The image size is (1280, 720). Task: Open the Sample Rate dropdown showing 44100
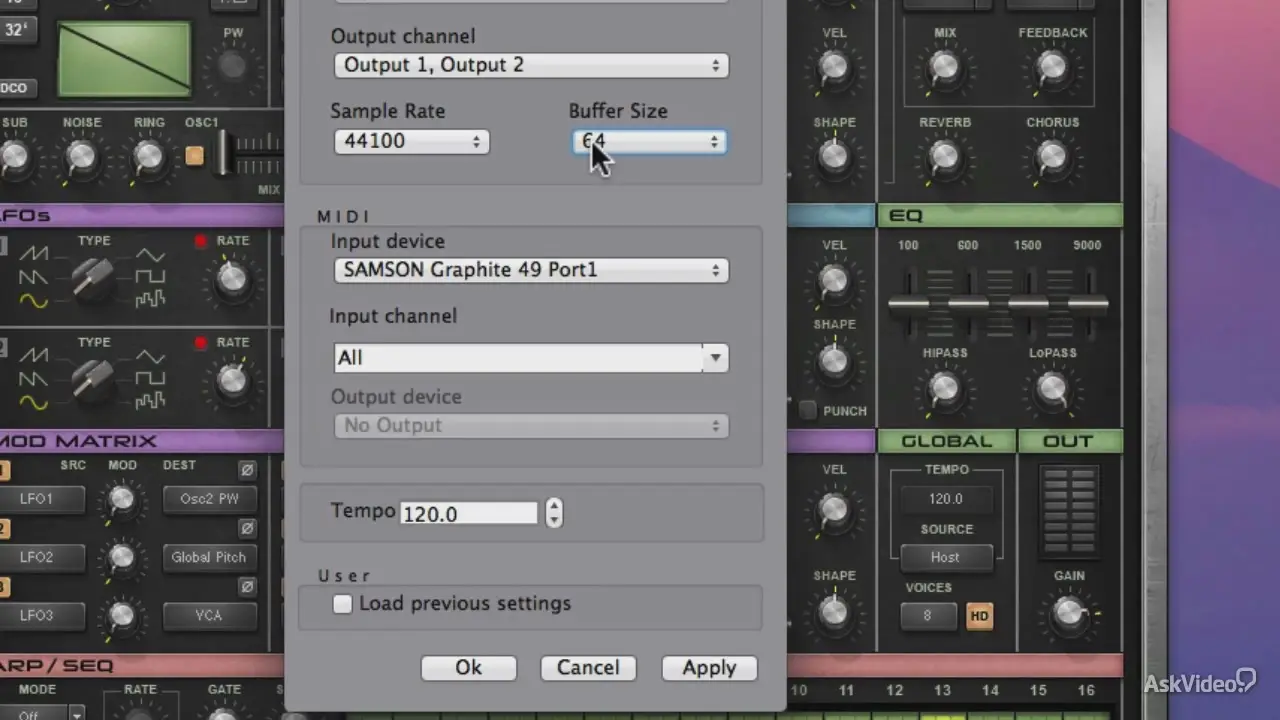click(412, 141)
